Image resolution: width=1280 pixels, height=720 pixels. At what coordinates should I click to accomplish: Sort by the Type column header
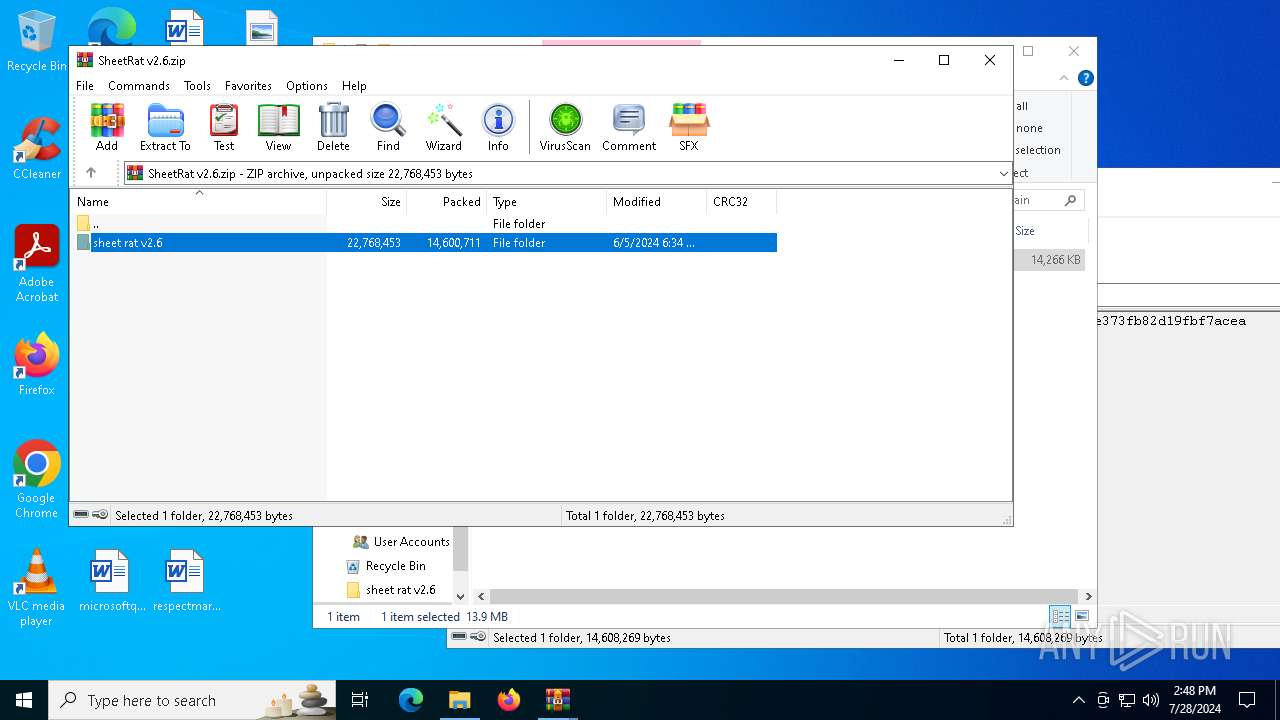click(547, 201)
